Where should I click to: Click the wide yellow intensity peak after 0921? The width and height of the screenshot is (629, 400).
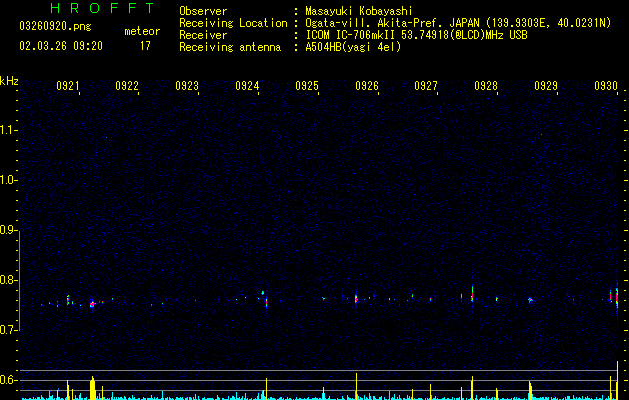coord(93,388)
